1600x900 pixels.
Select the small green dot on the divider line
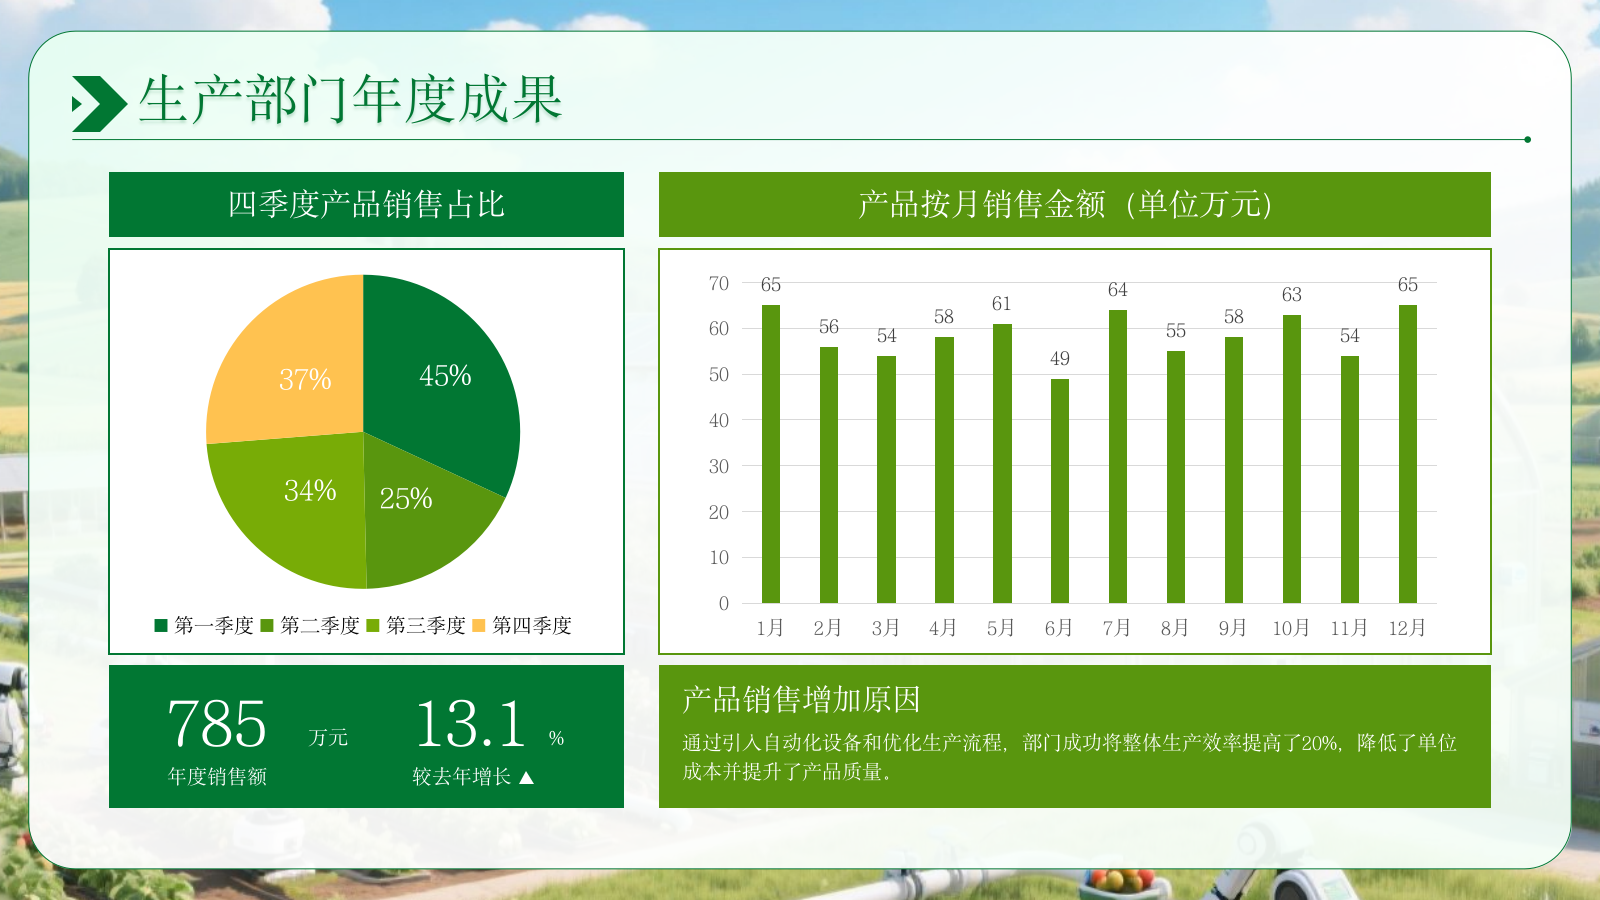(x=1526, y=141)
